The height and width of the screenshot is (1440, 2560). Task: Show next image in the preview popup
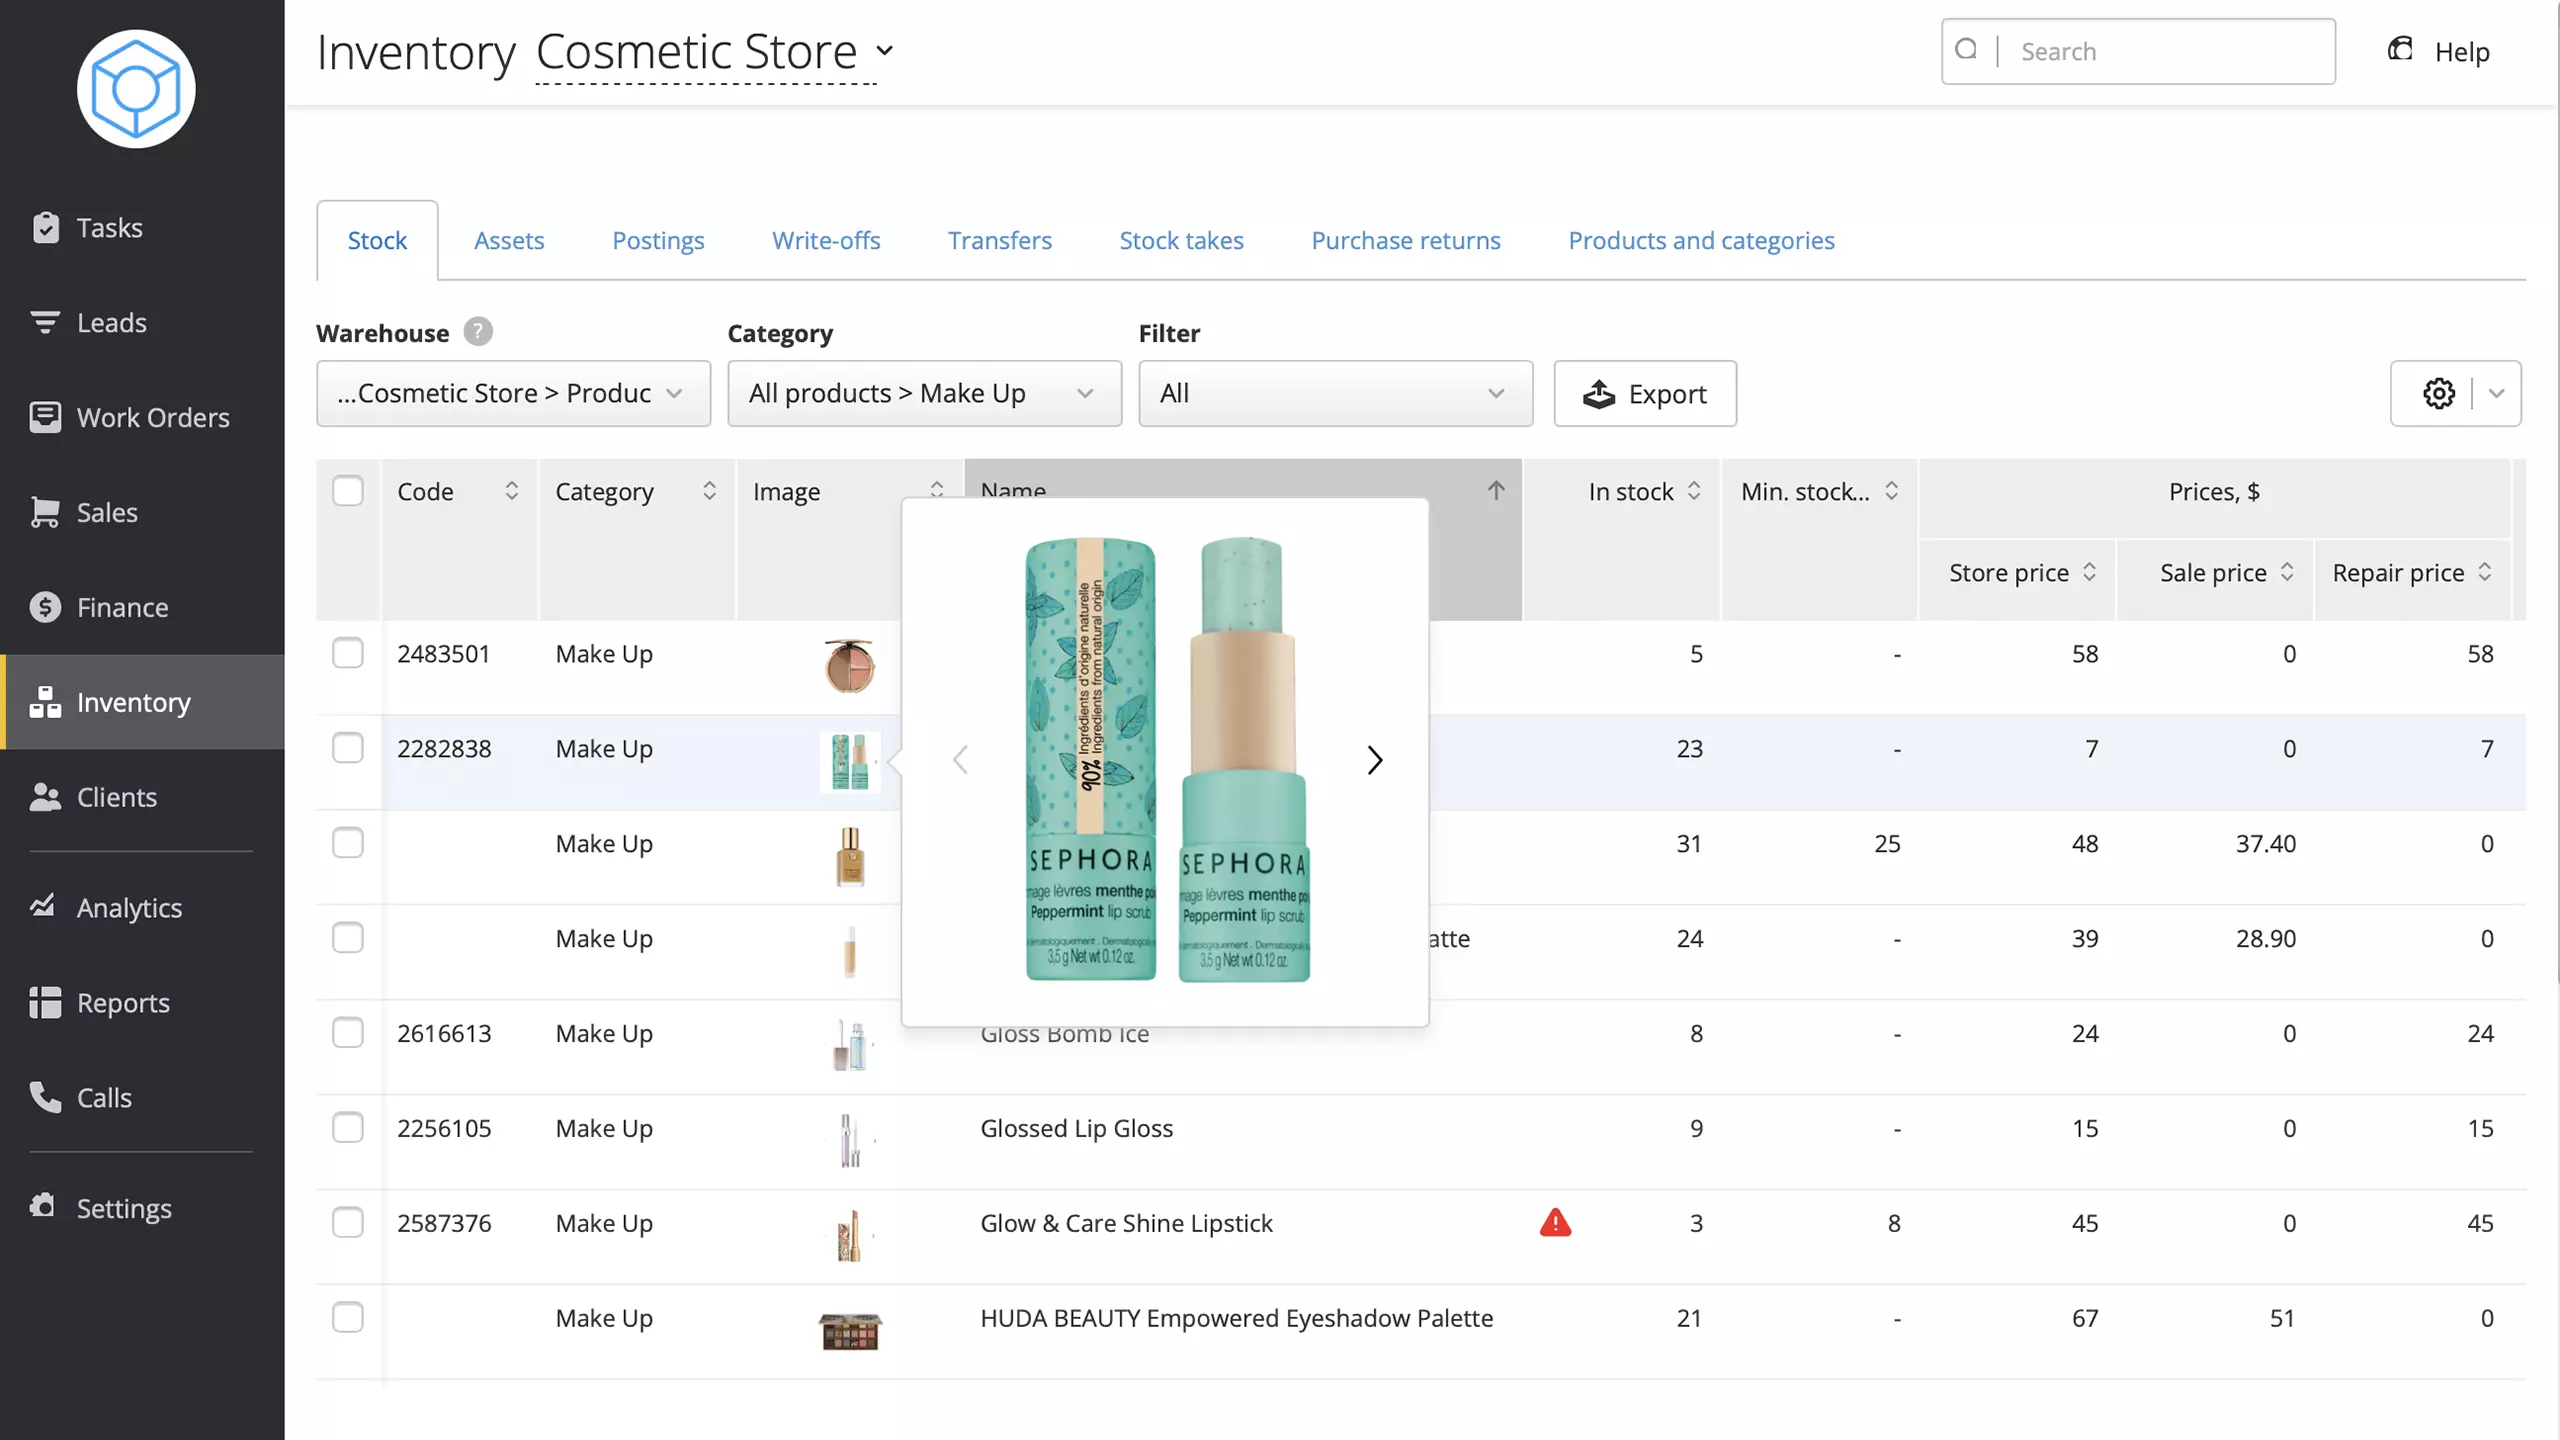1375,760
